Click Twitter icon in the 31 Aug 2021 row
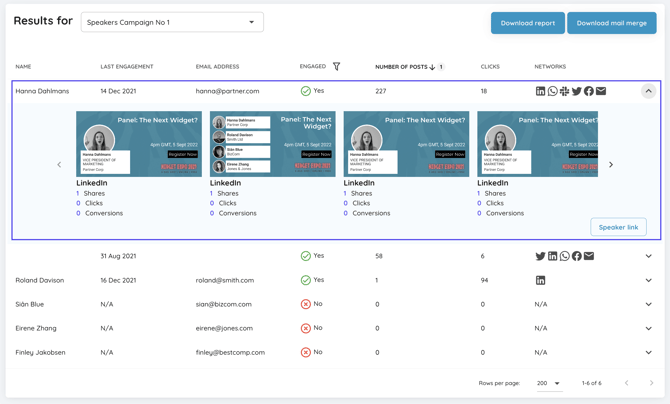670x404 pixels. click(x=541, y=256)
